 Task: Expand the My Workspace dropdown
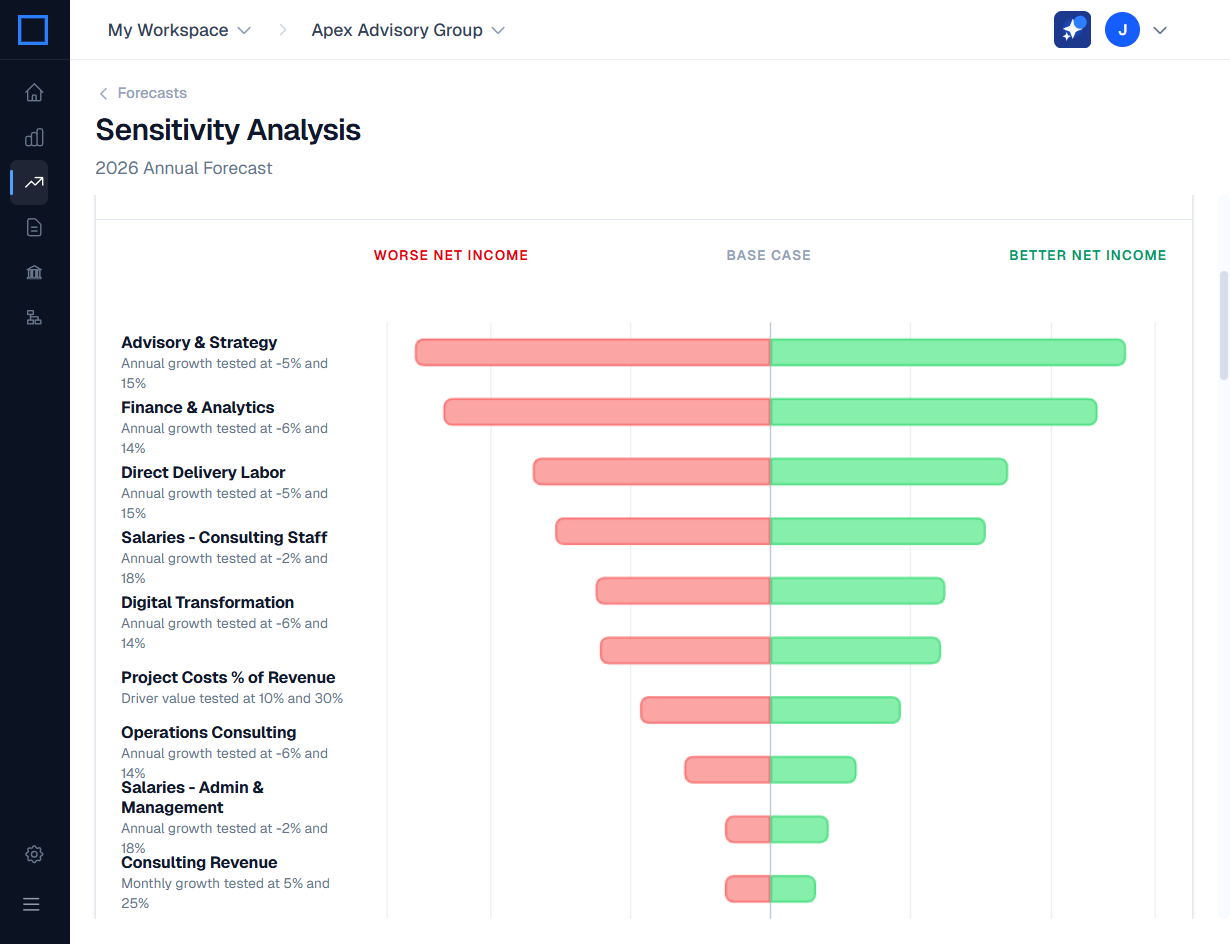179,30
